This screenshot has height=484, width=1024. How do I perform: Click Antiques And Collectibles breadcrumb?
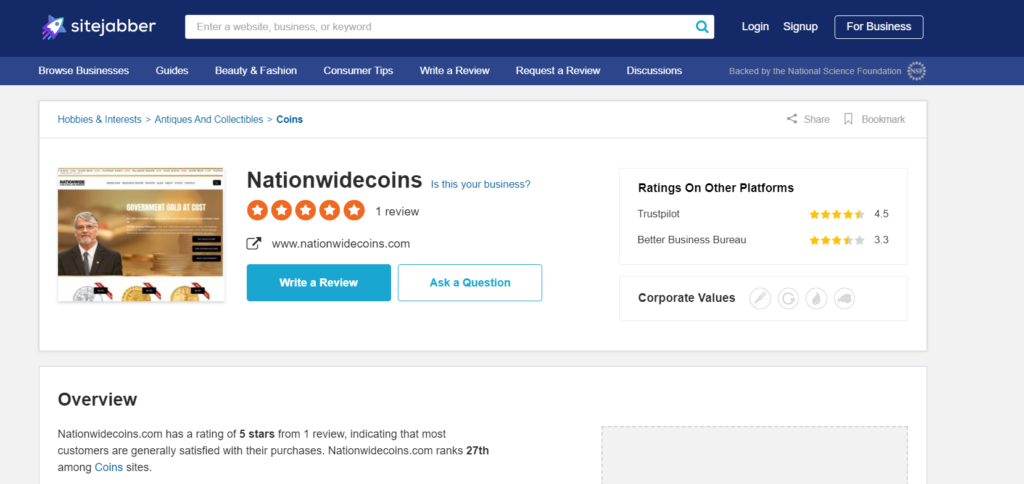pyautogui.click(x=209, y=120)
